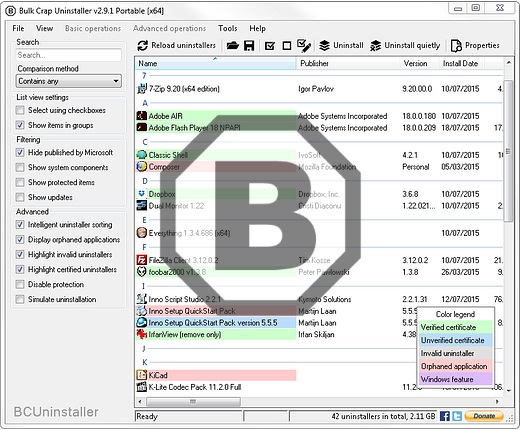520x430 pixels.
Task: Click the Reload uninstallers icon
Action: tap(143, 46)
